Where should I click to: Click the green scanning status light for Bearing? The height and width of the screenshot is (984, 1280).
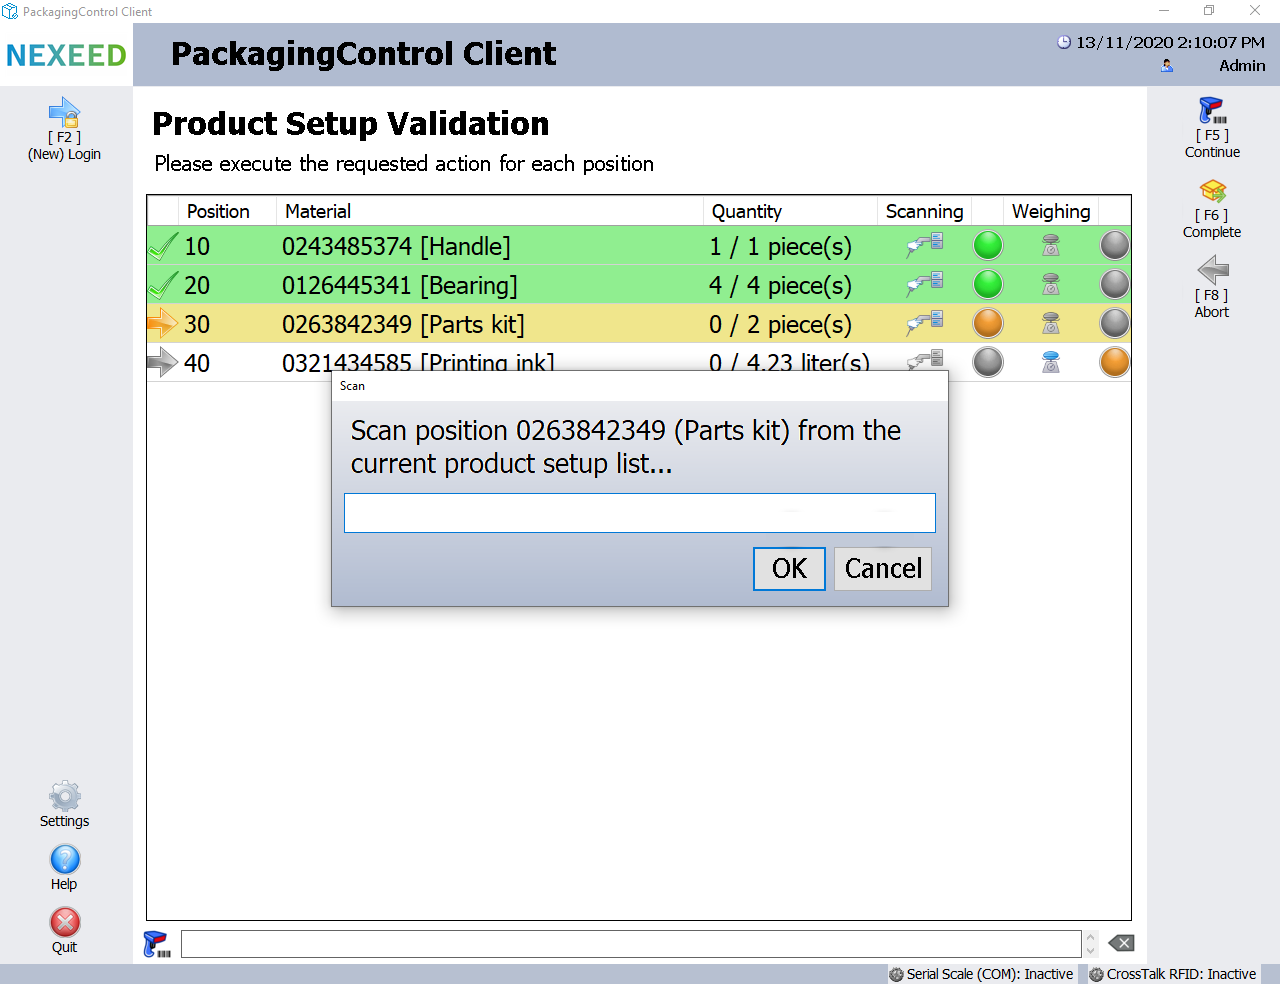(988, 285)
